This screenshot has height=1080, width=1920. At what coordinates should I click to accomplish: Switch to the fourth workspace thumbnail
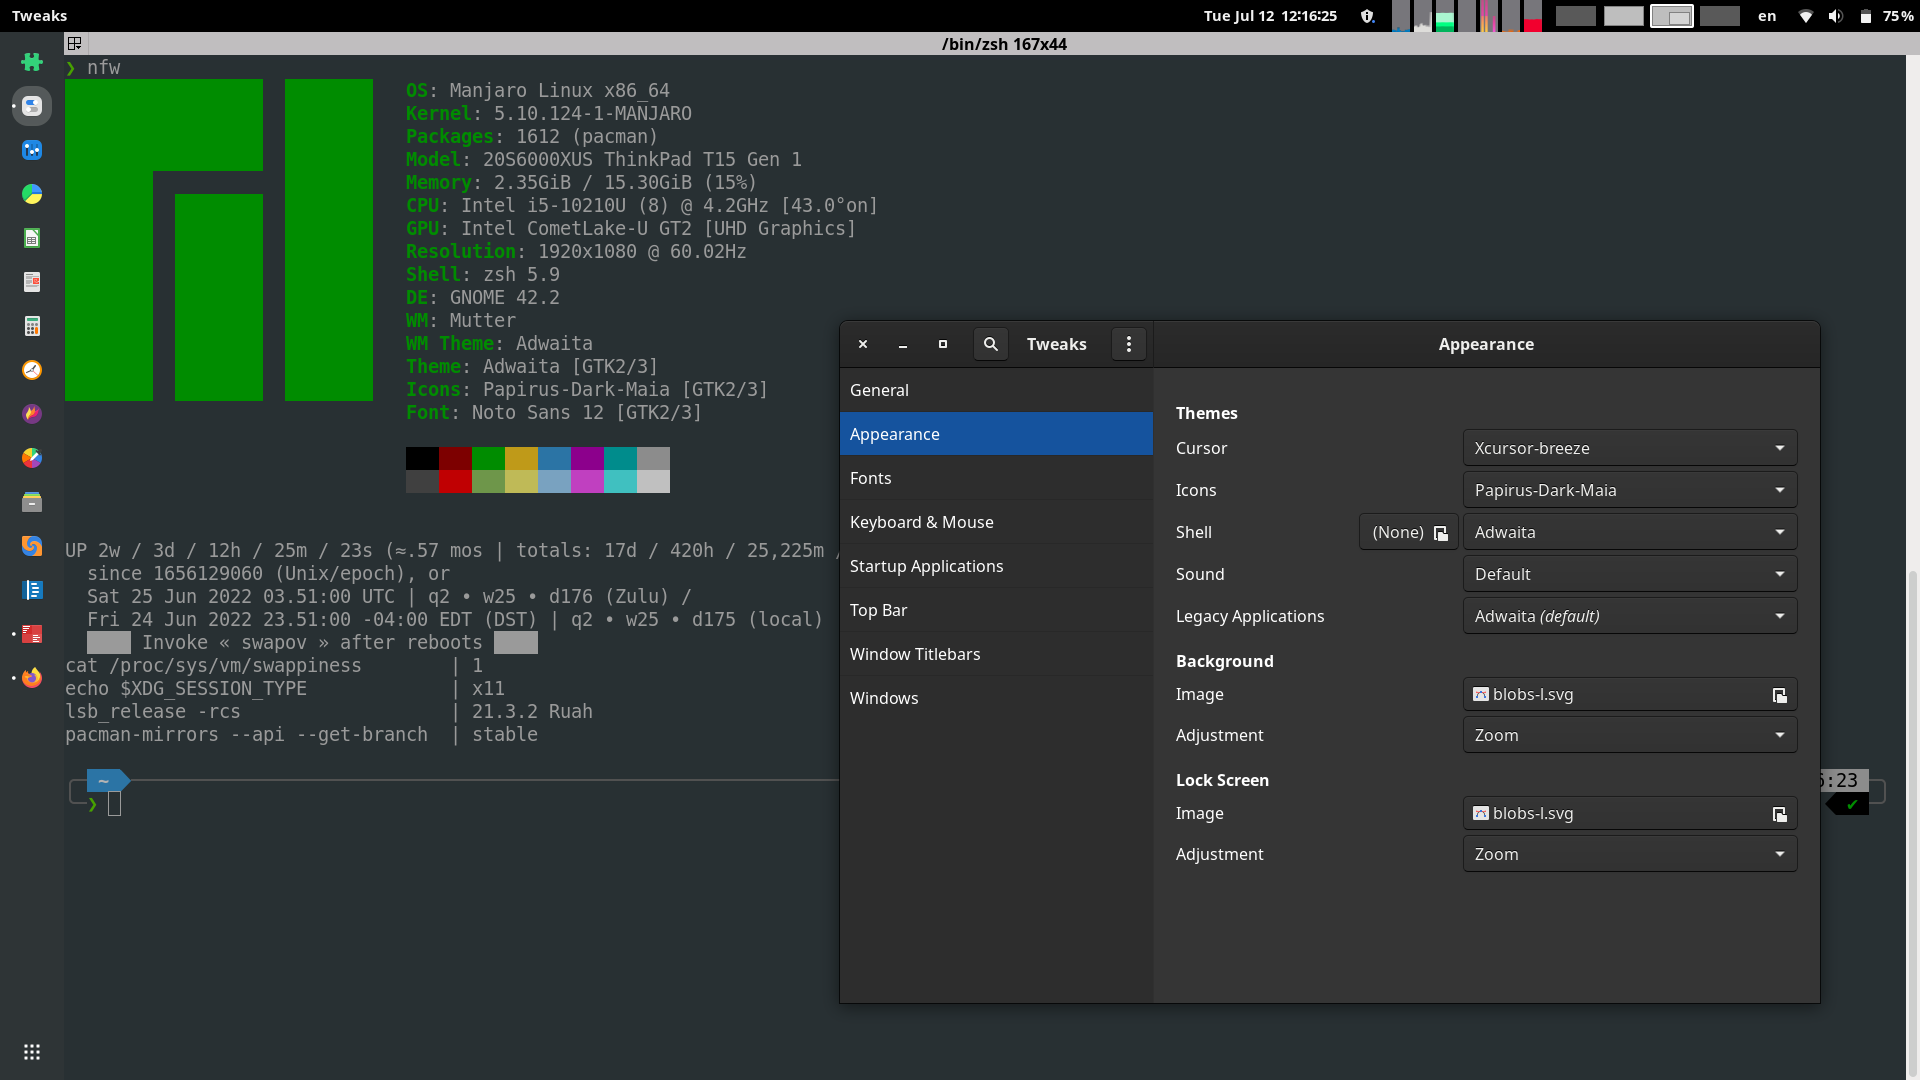[x=1720, y=16]
